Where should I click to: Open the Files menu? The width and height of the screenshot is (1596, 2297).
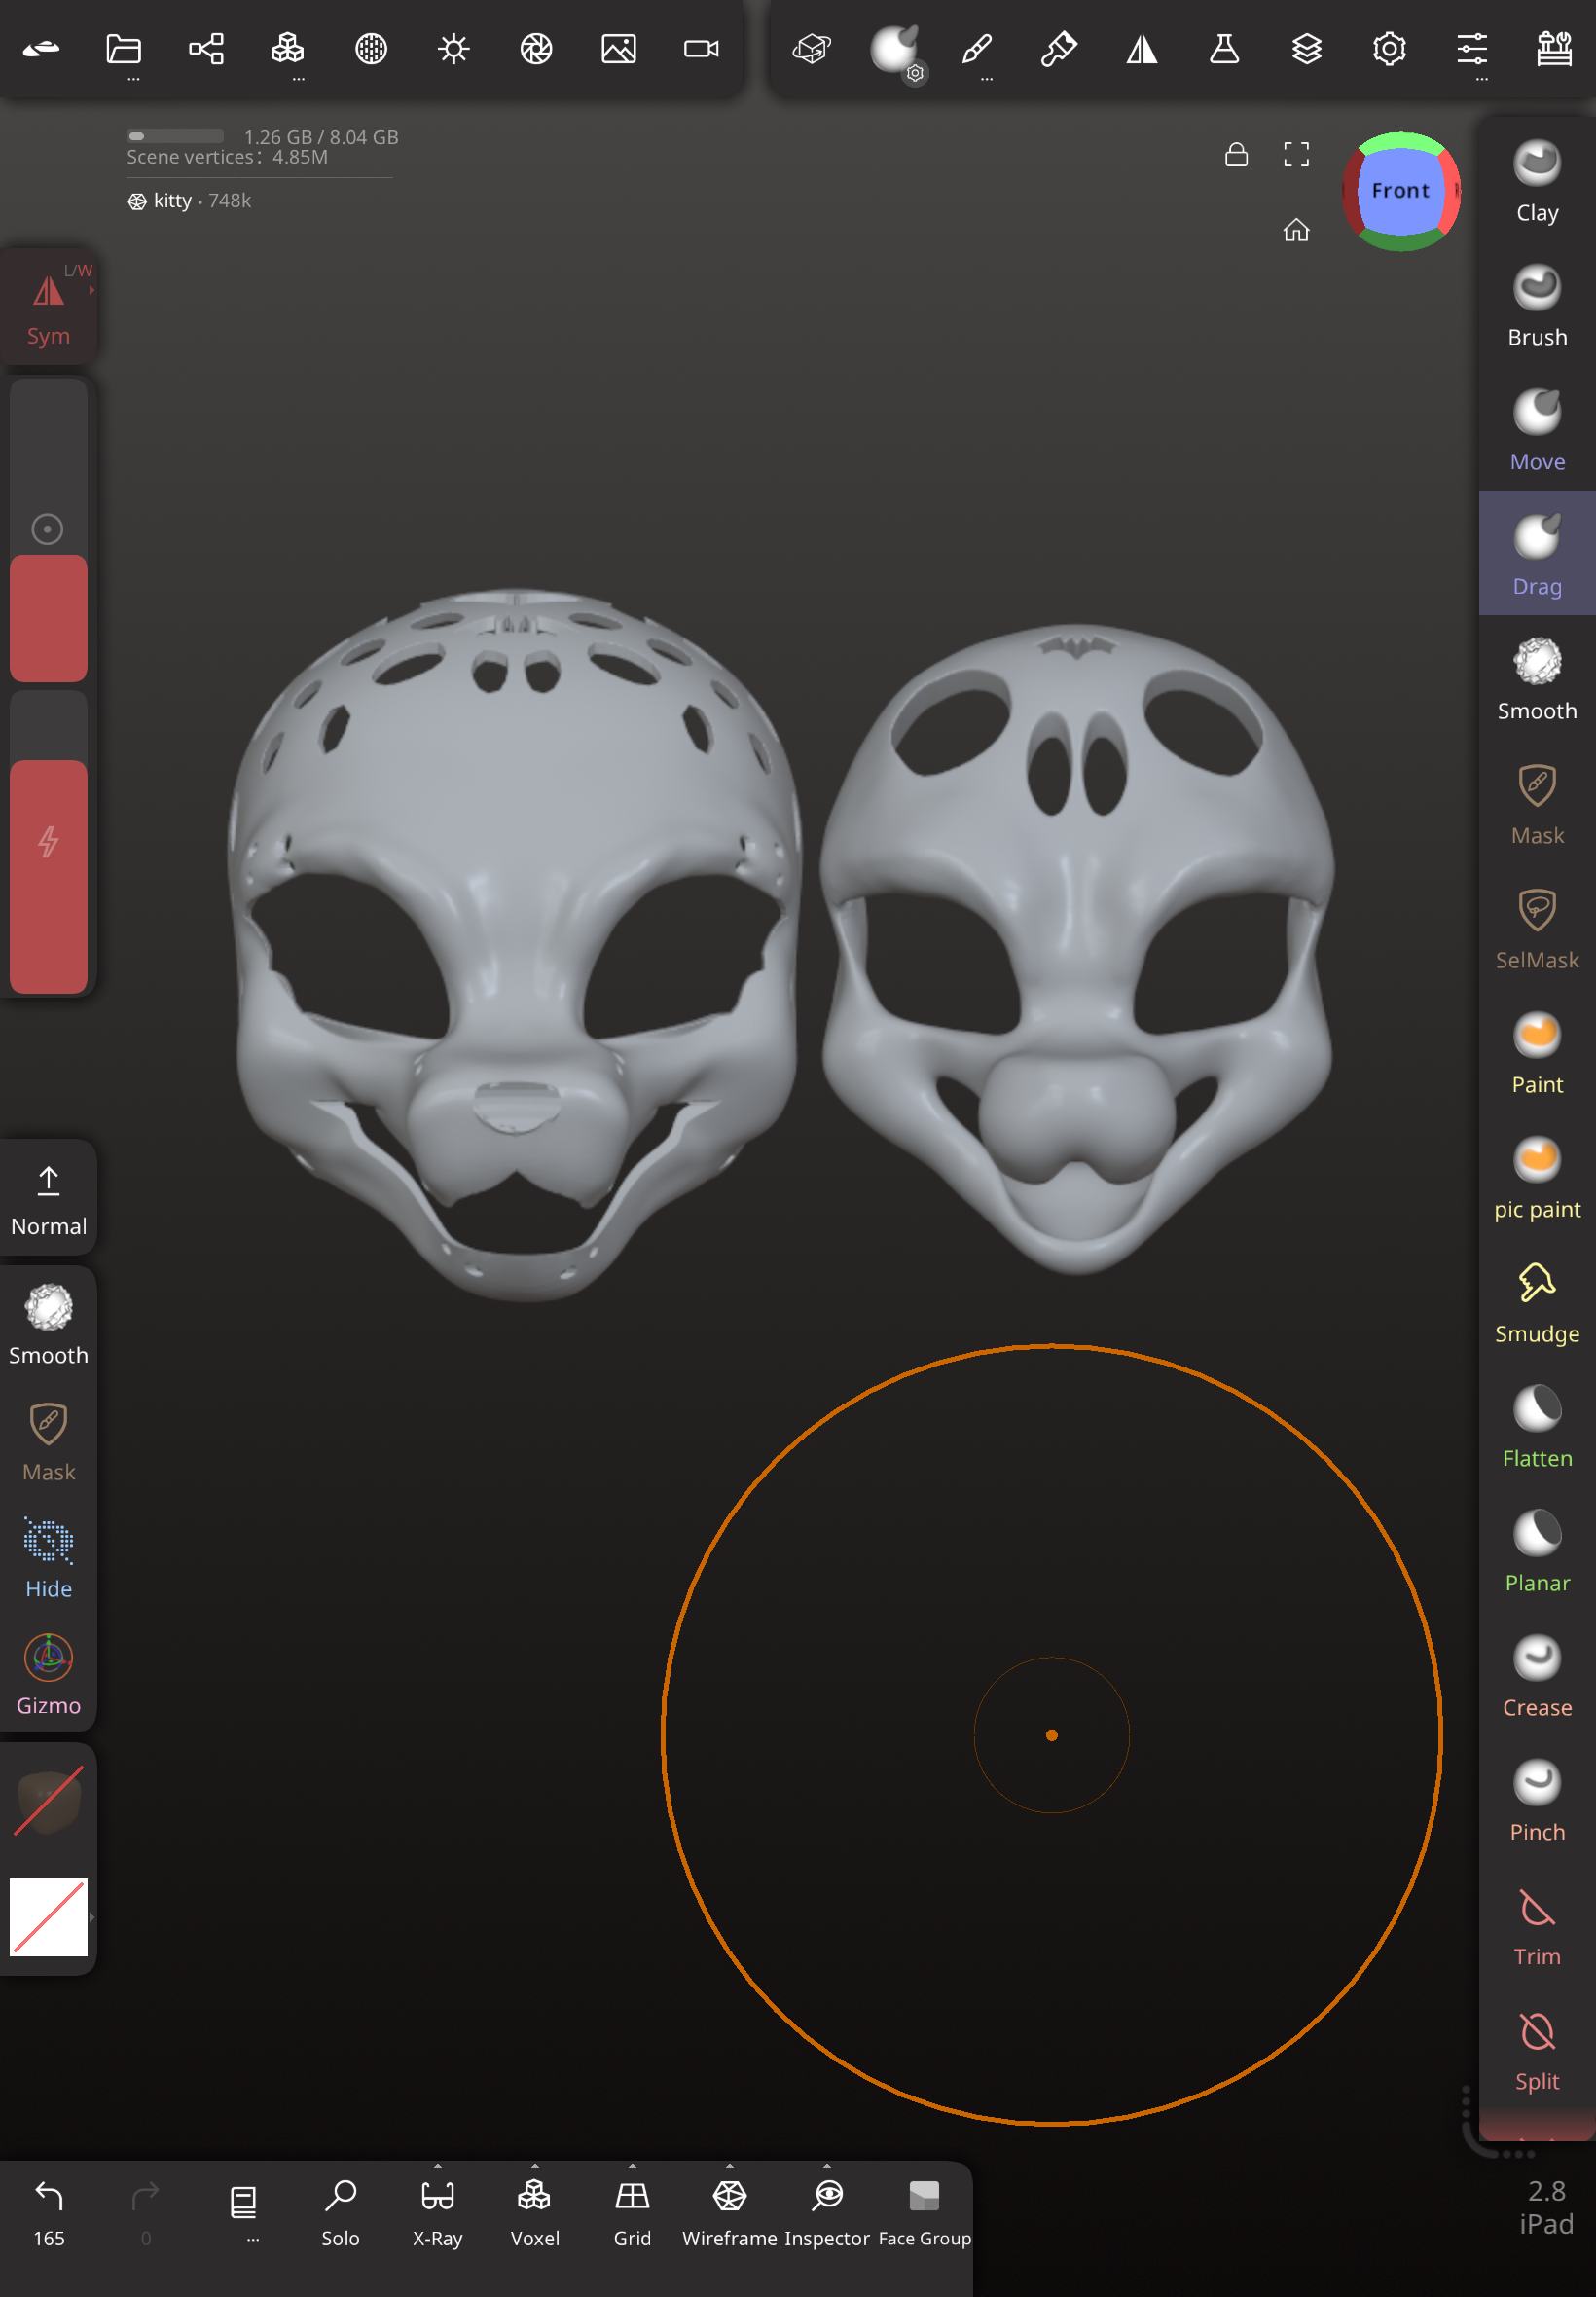[124, 49]
